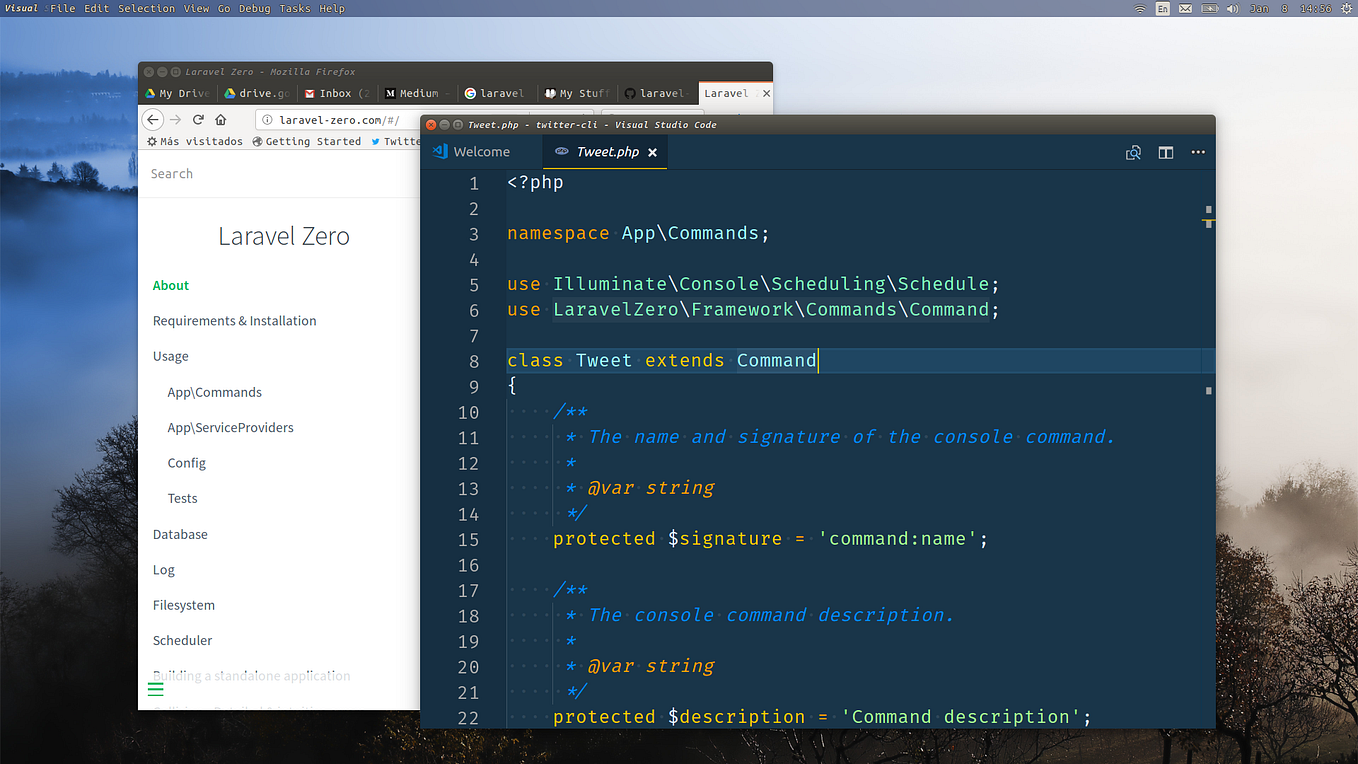Open the file preview icon in VS Code
Viewport: 1358px width, 764px height.
click(x=1134, y=152)
